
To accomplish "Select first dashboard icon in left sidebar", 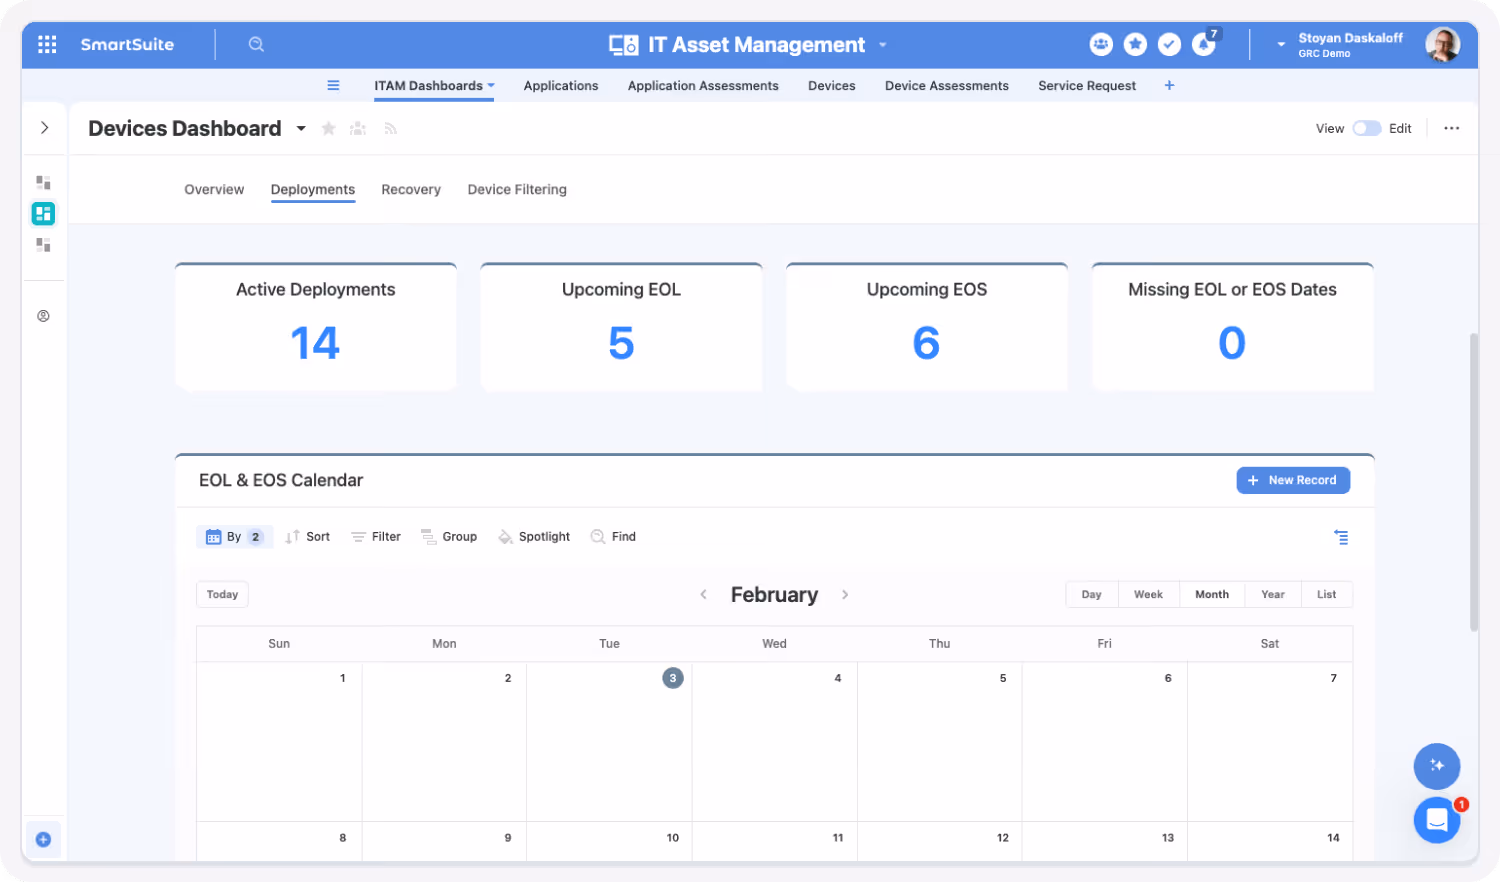I will [x=43, y=182].
